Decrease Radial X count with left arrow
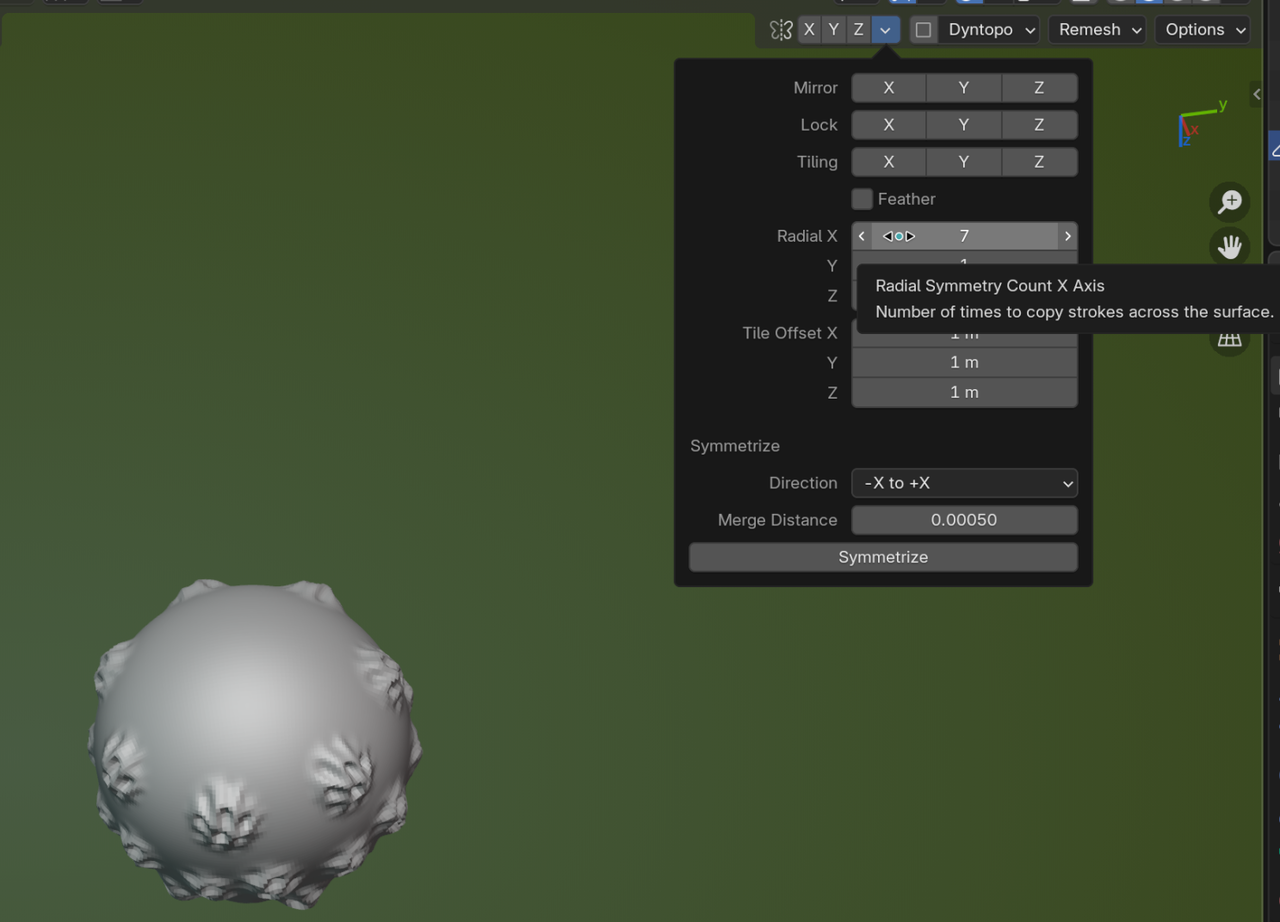 (x=862, y=236)
